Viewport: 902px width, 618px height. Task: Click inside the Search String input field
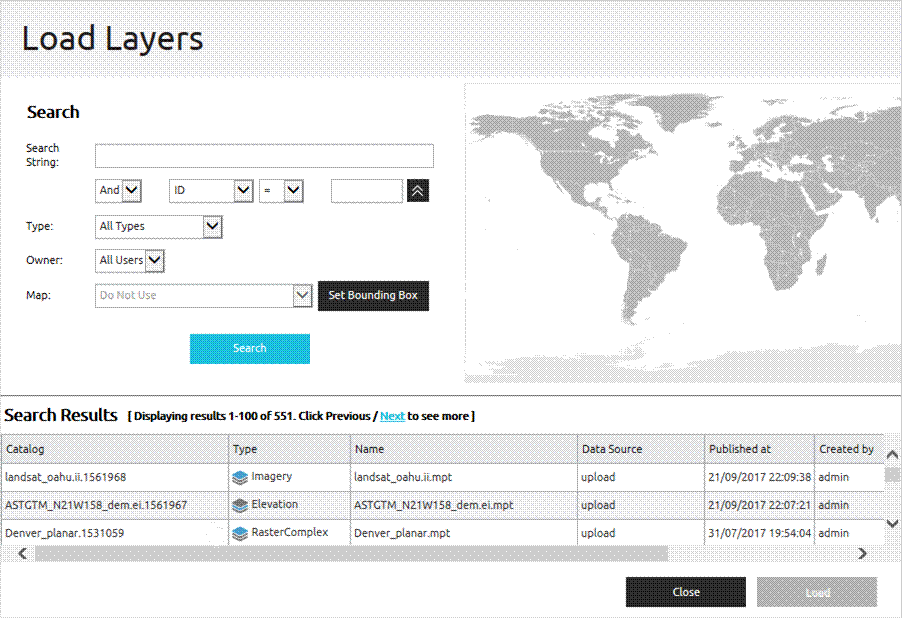coord(263,155)
